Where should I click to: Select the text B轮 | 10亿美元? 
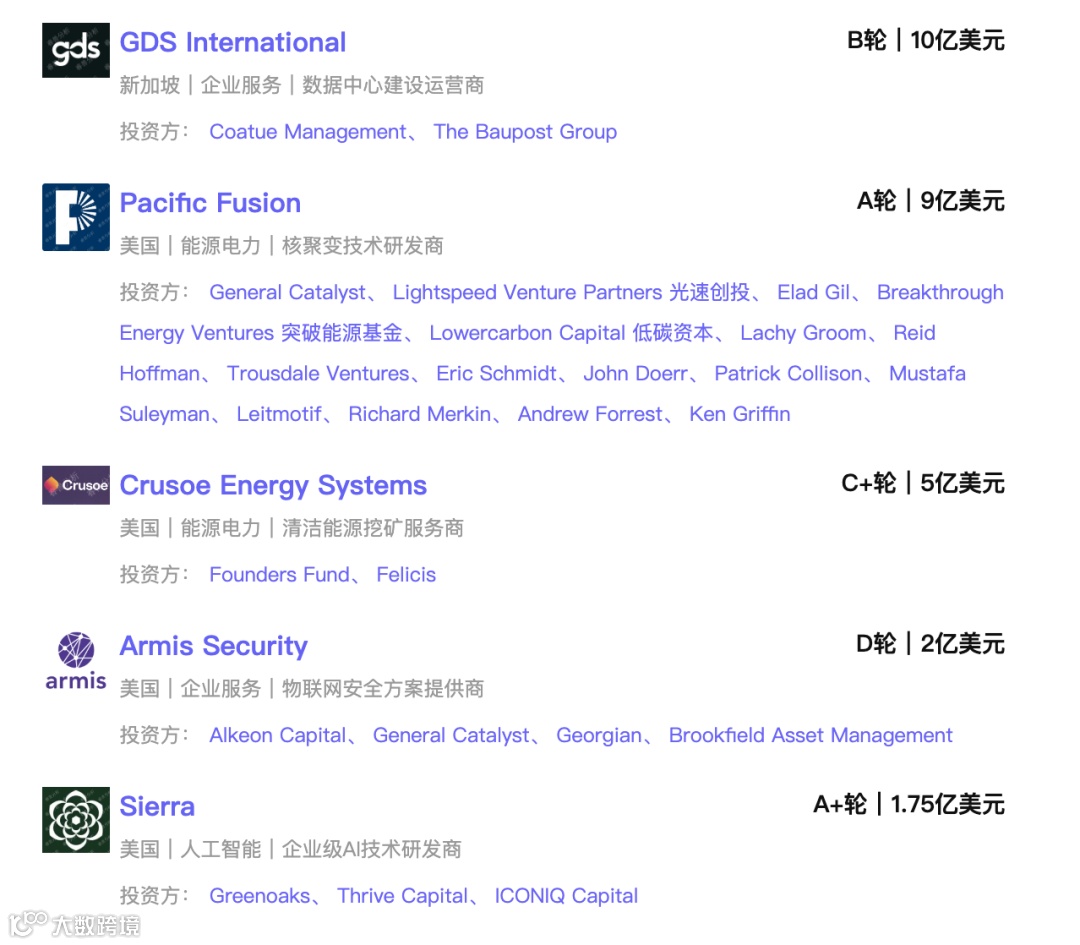point(926,41)
